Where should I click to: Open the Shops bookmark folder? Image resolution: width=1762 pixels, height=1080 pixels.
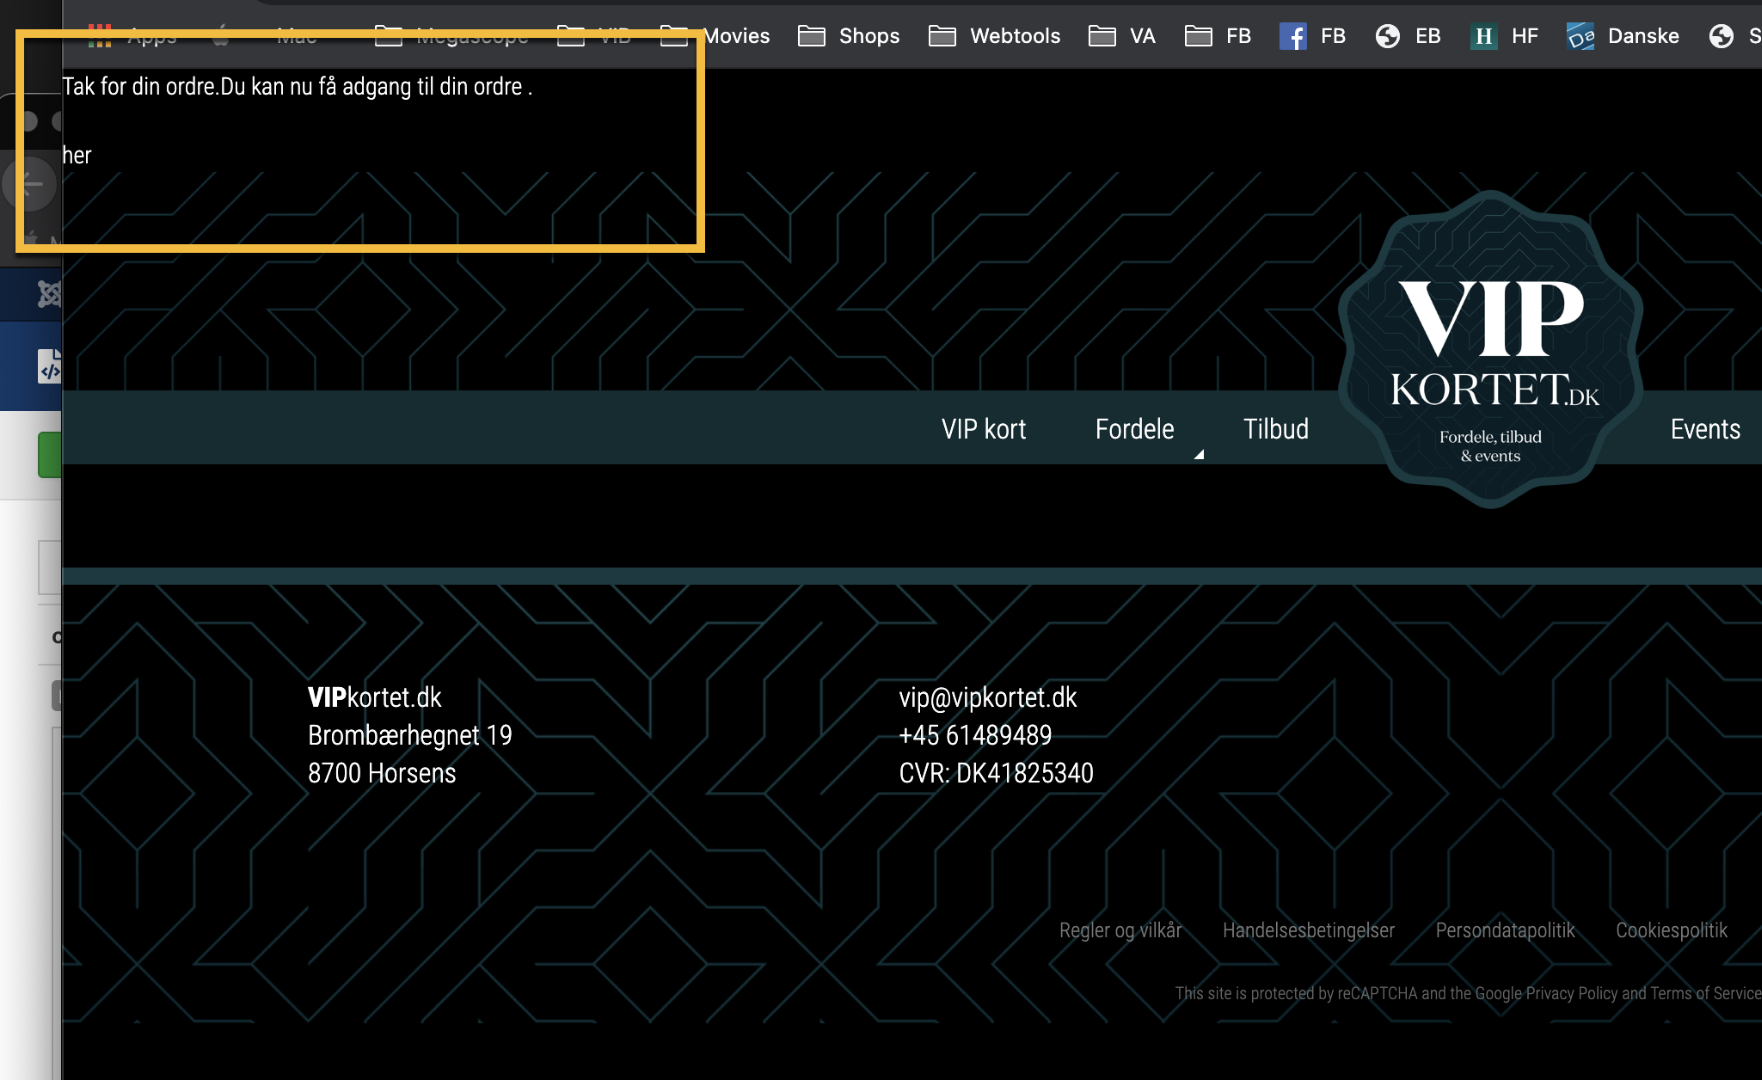(x=849, y=36)
